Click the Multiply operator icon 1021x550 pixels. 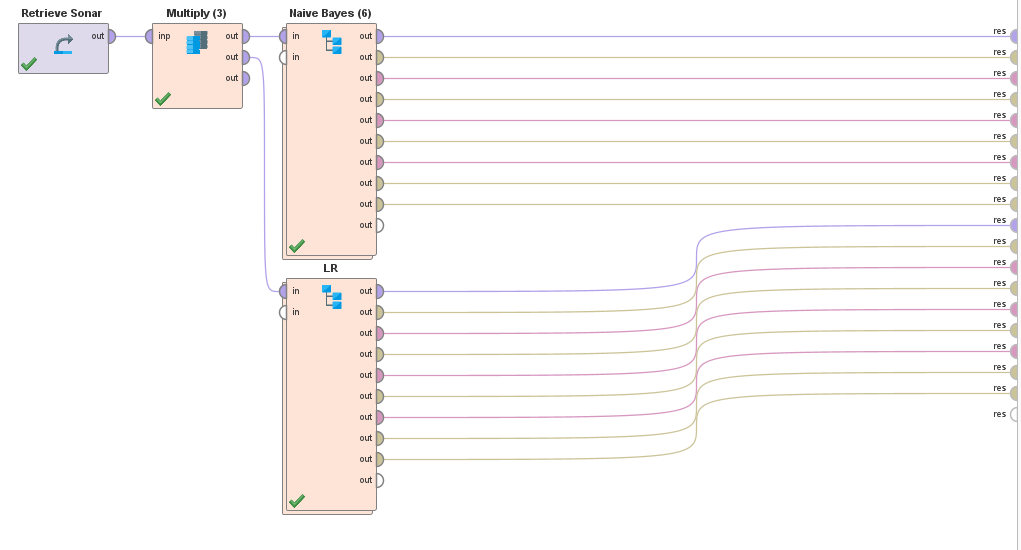point(197,42)
